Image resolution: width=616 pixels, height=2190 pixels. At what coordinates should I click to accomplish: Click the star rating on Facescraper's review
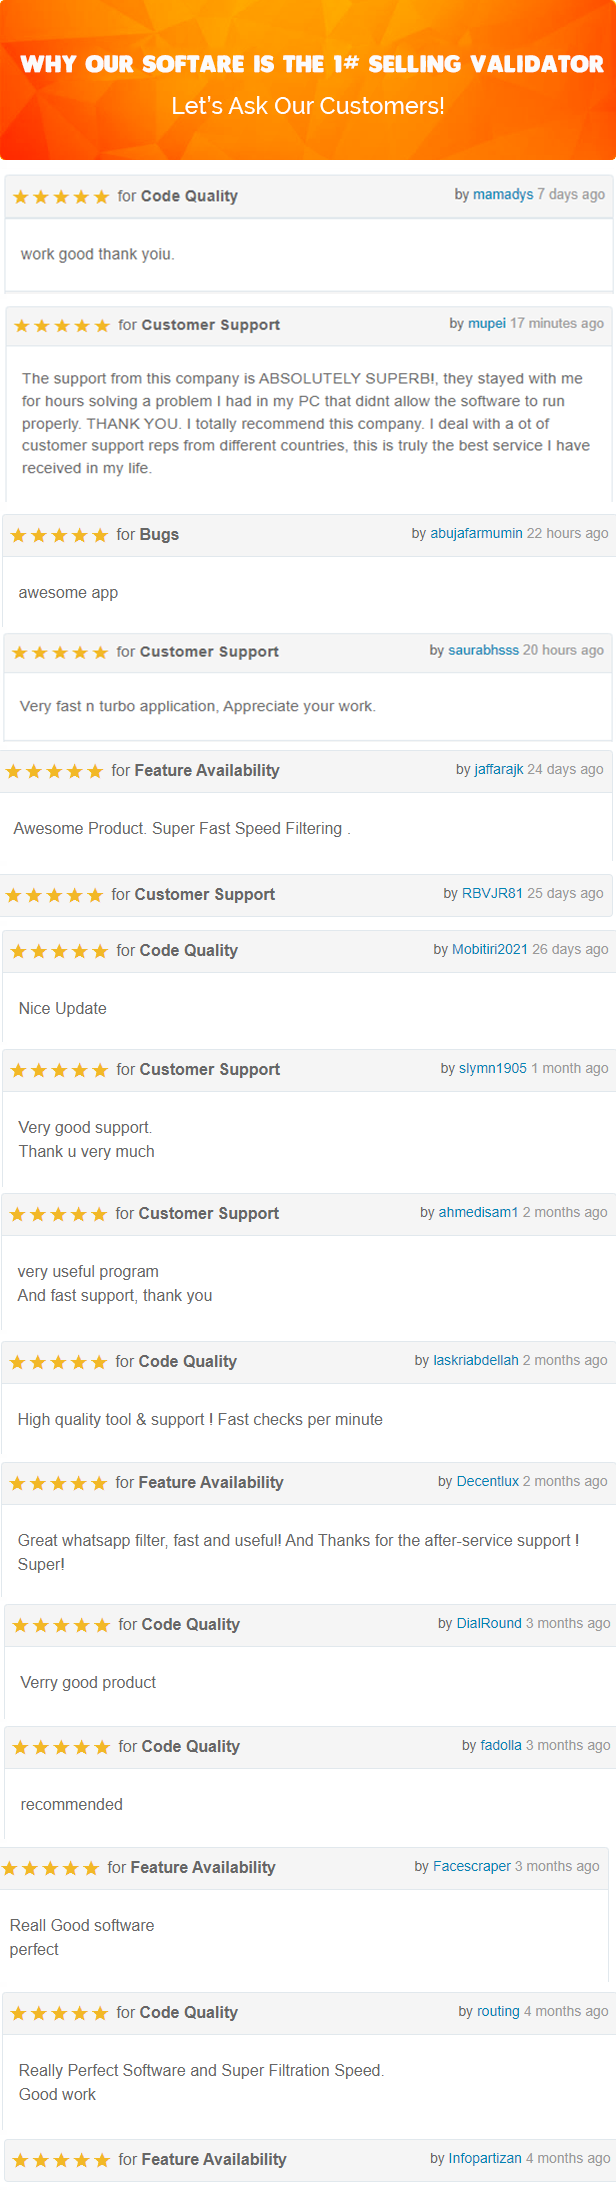(50, 1868)
